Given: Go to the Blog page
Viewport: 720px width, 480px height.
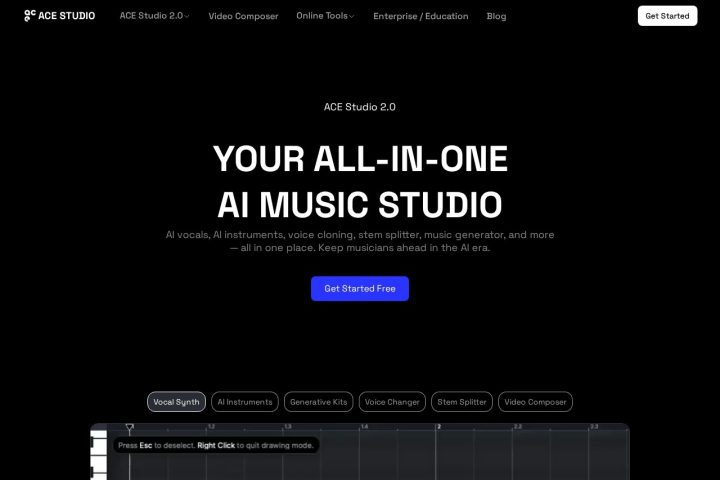Looking at the screenshot, I should click(x=496, y=16).
